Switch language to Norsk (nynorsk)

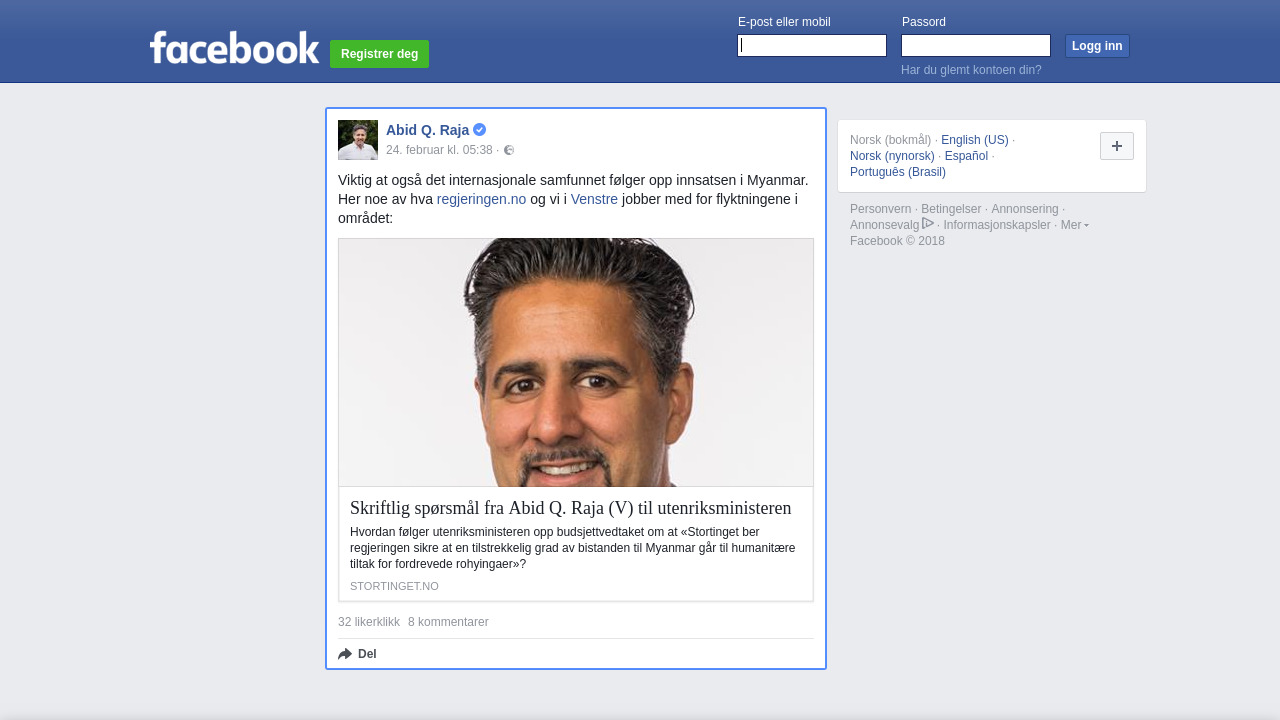pyautogui.click(x=892, y=156)
